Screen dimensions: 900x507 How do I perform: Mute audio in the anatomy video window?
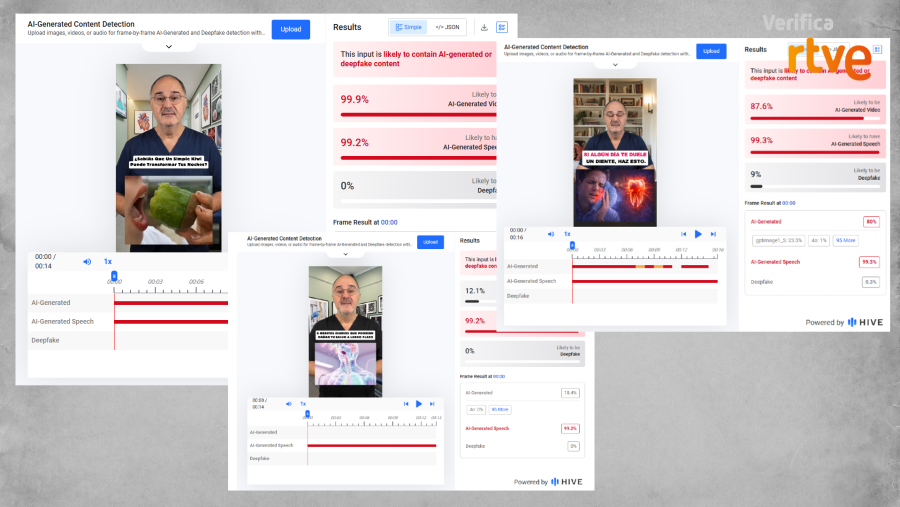289,404
